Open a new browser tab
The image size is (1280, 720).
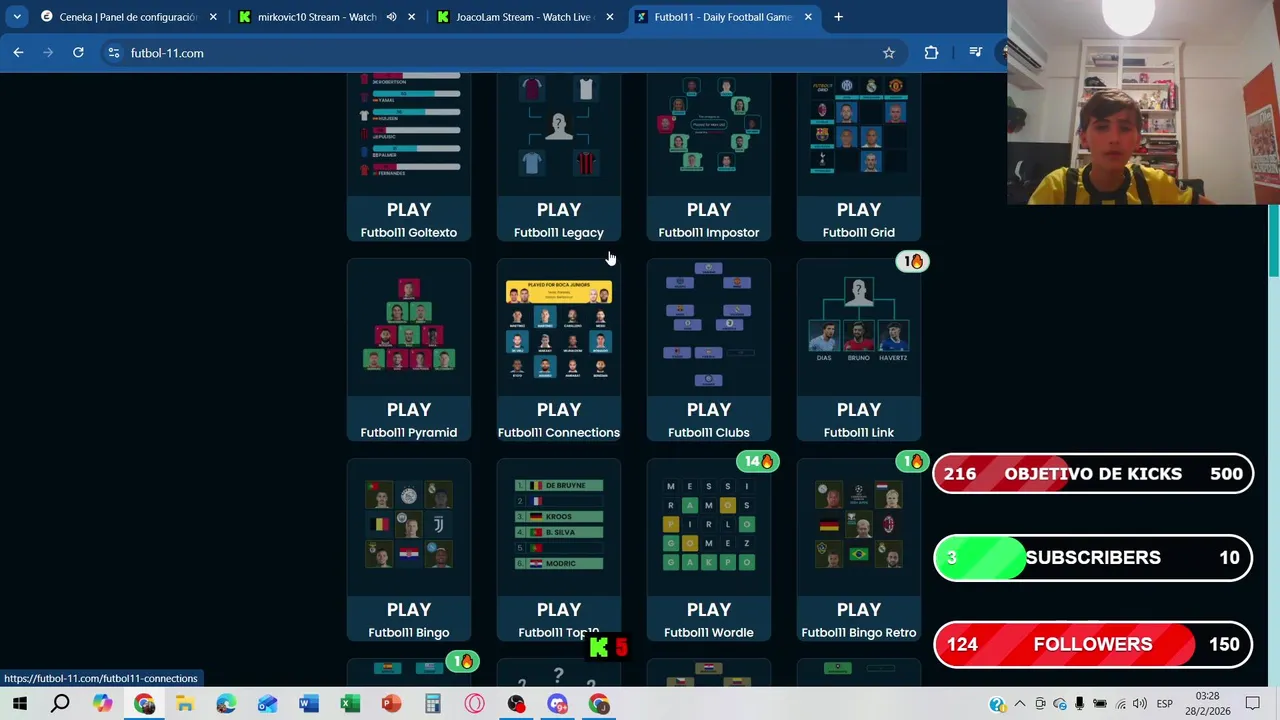click(x=838, y=17)
